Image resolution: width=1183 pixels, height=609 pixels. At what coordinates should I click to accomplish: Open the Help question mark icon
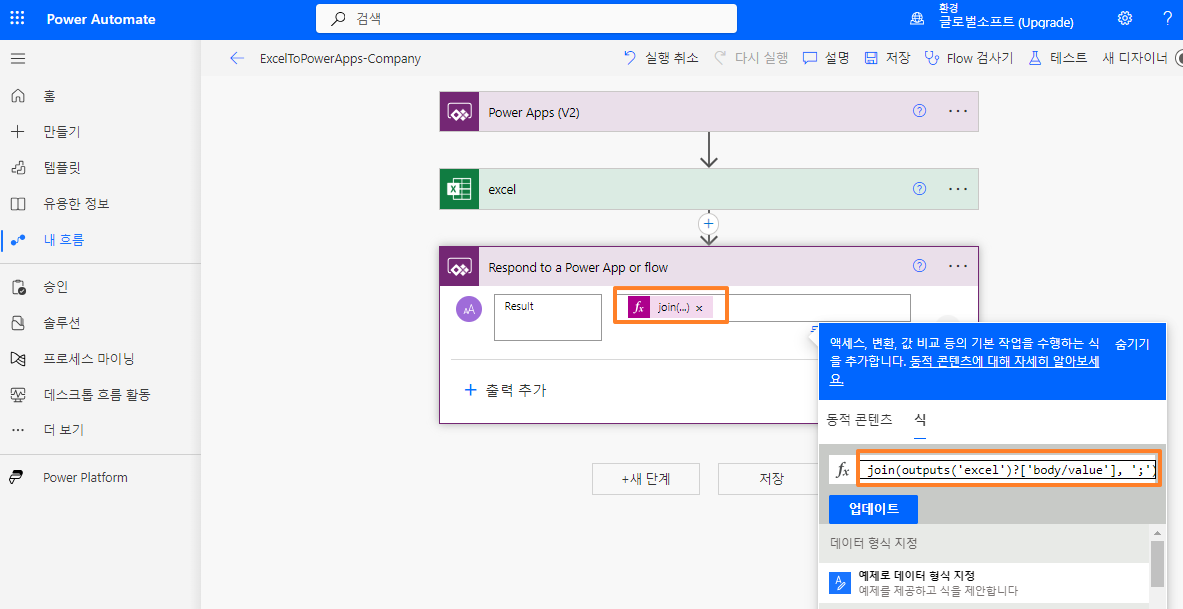[1167, 19]
